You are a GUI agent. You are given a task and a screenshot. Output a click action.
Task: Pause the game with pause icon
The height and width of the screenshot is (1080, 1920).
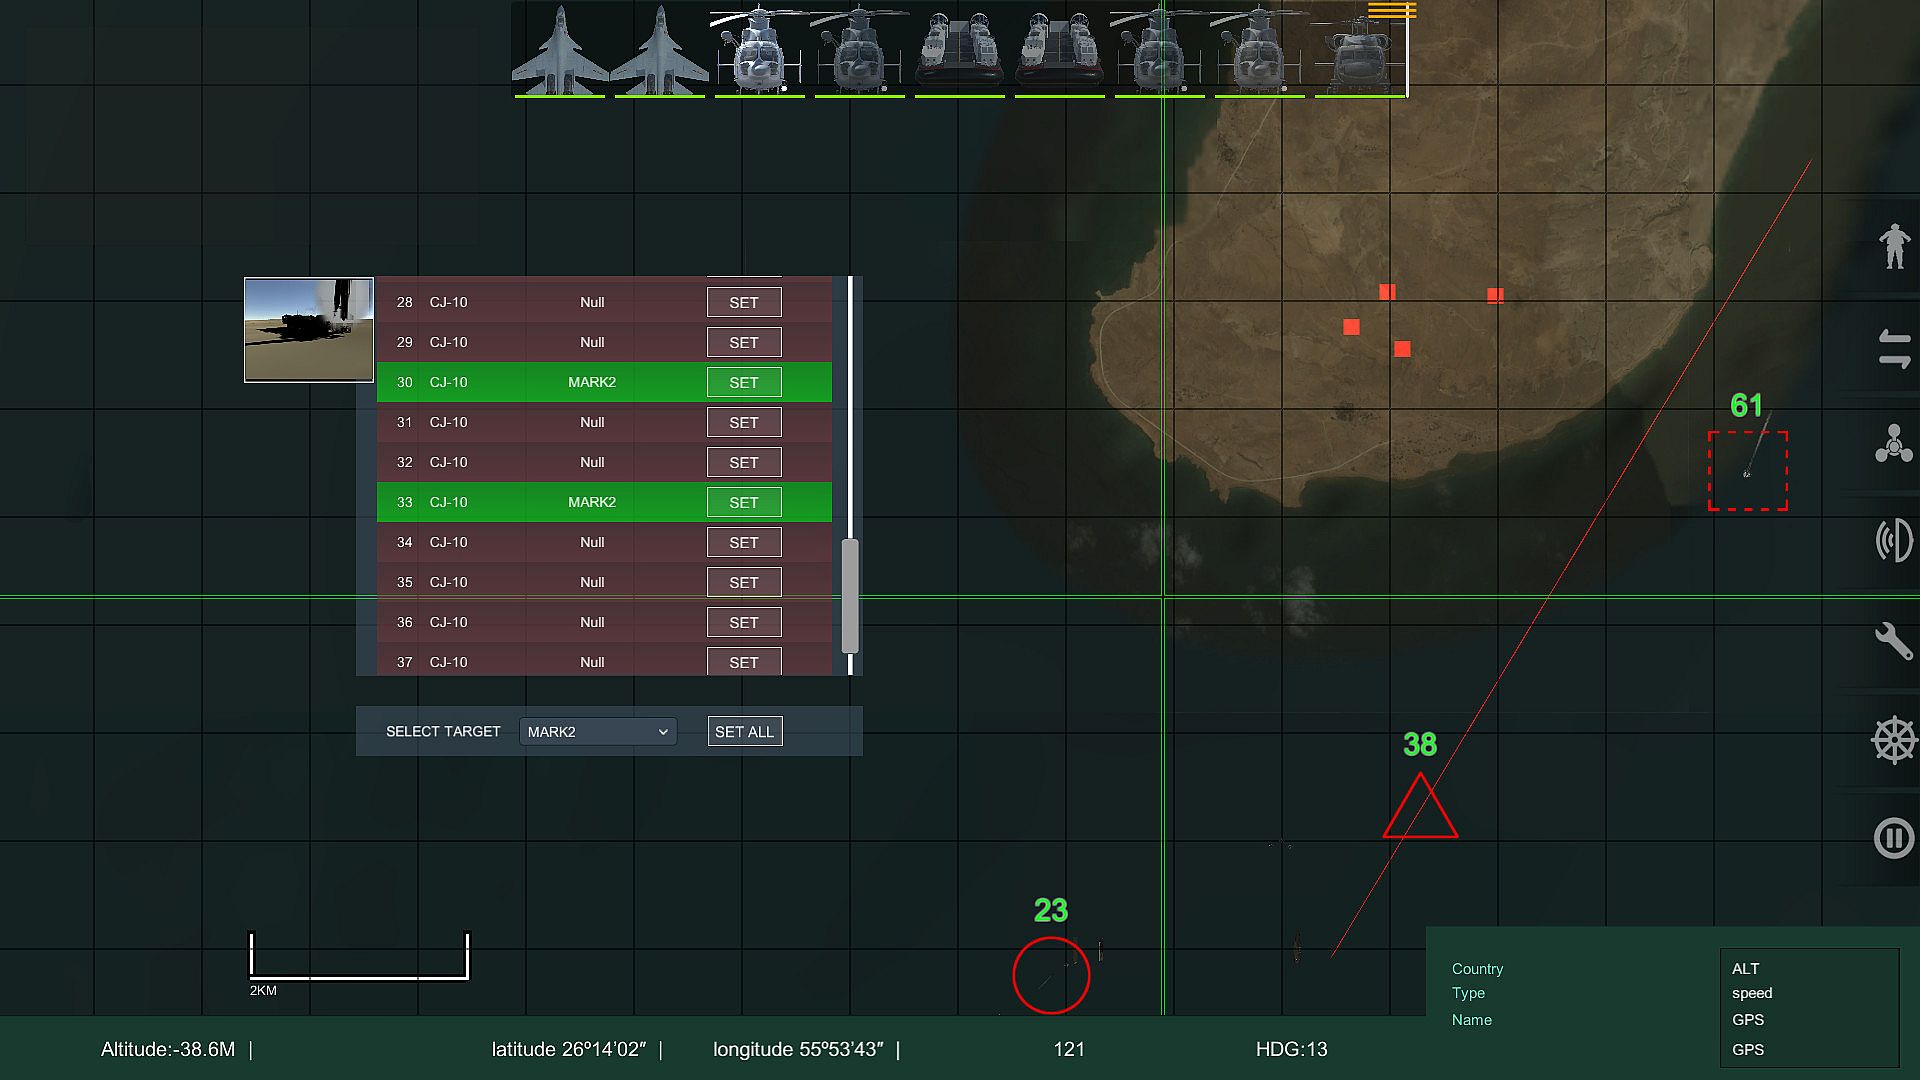[1893, 838]
